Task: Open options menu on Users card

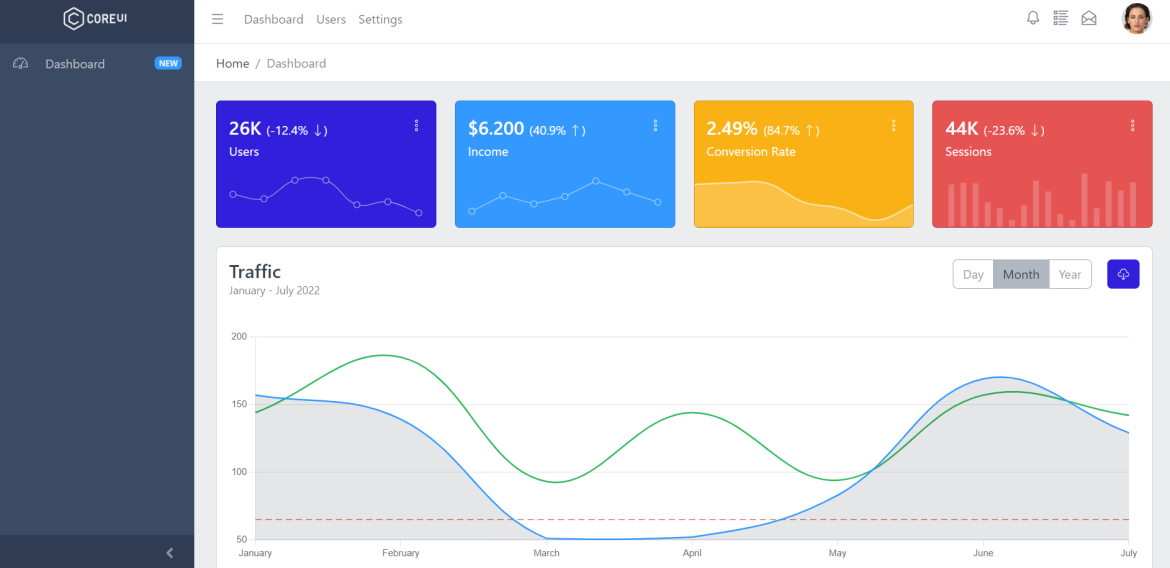Action: 416,126
